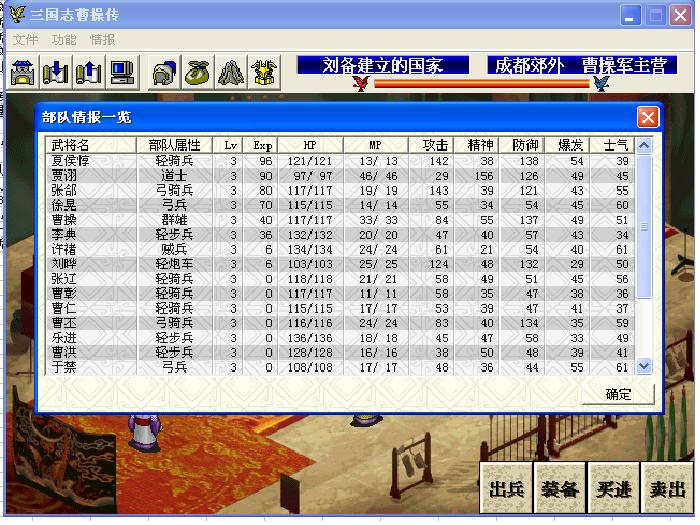The image size is (700, 525).
Task: Sort by 部队属性 column header
Action: pos(174,145)
